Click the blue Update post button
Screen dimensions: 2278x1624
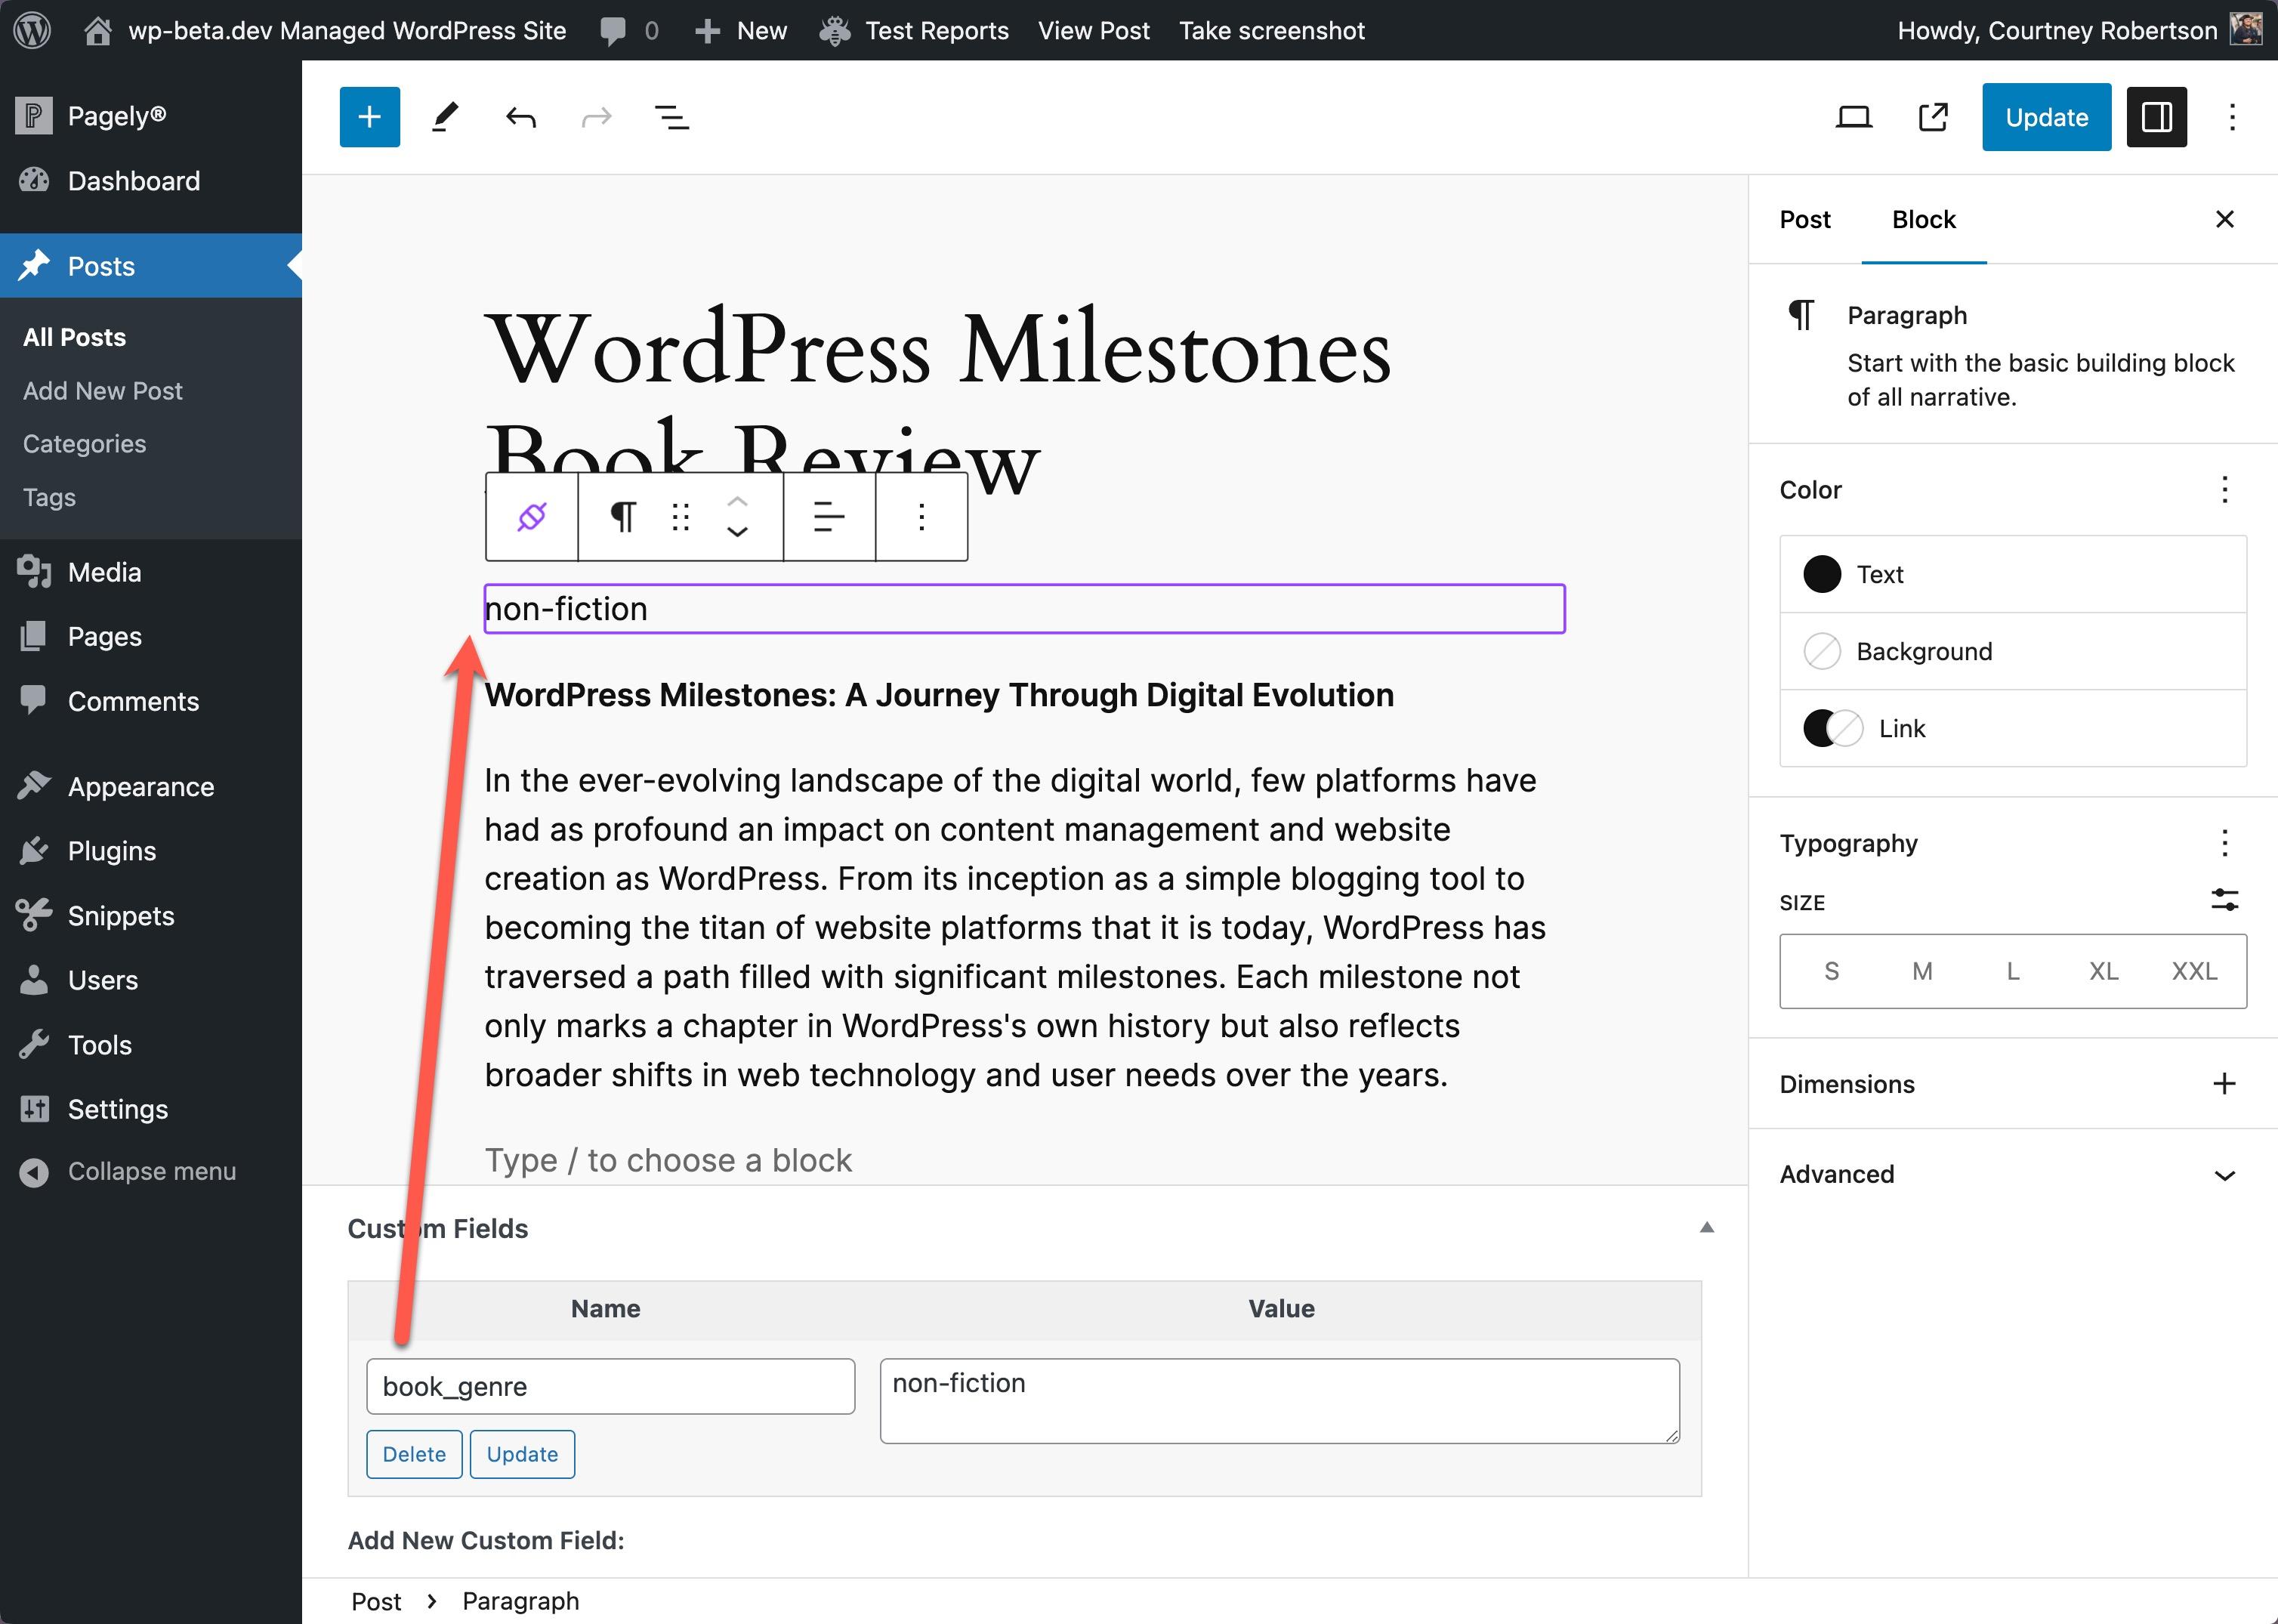[2045, 117]
